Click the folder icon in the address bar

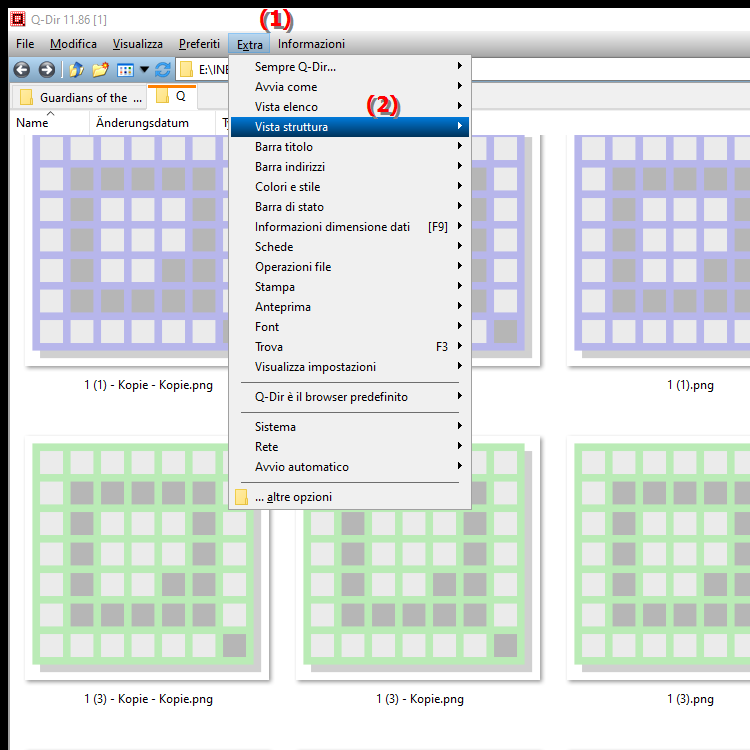[x=187, y=70]
